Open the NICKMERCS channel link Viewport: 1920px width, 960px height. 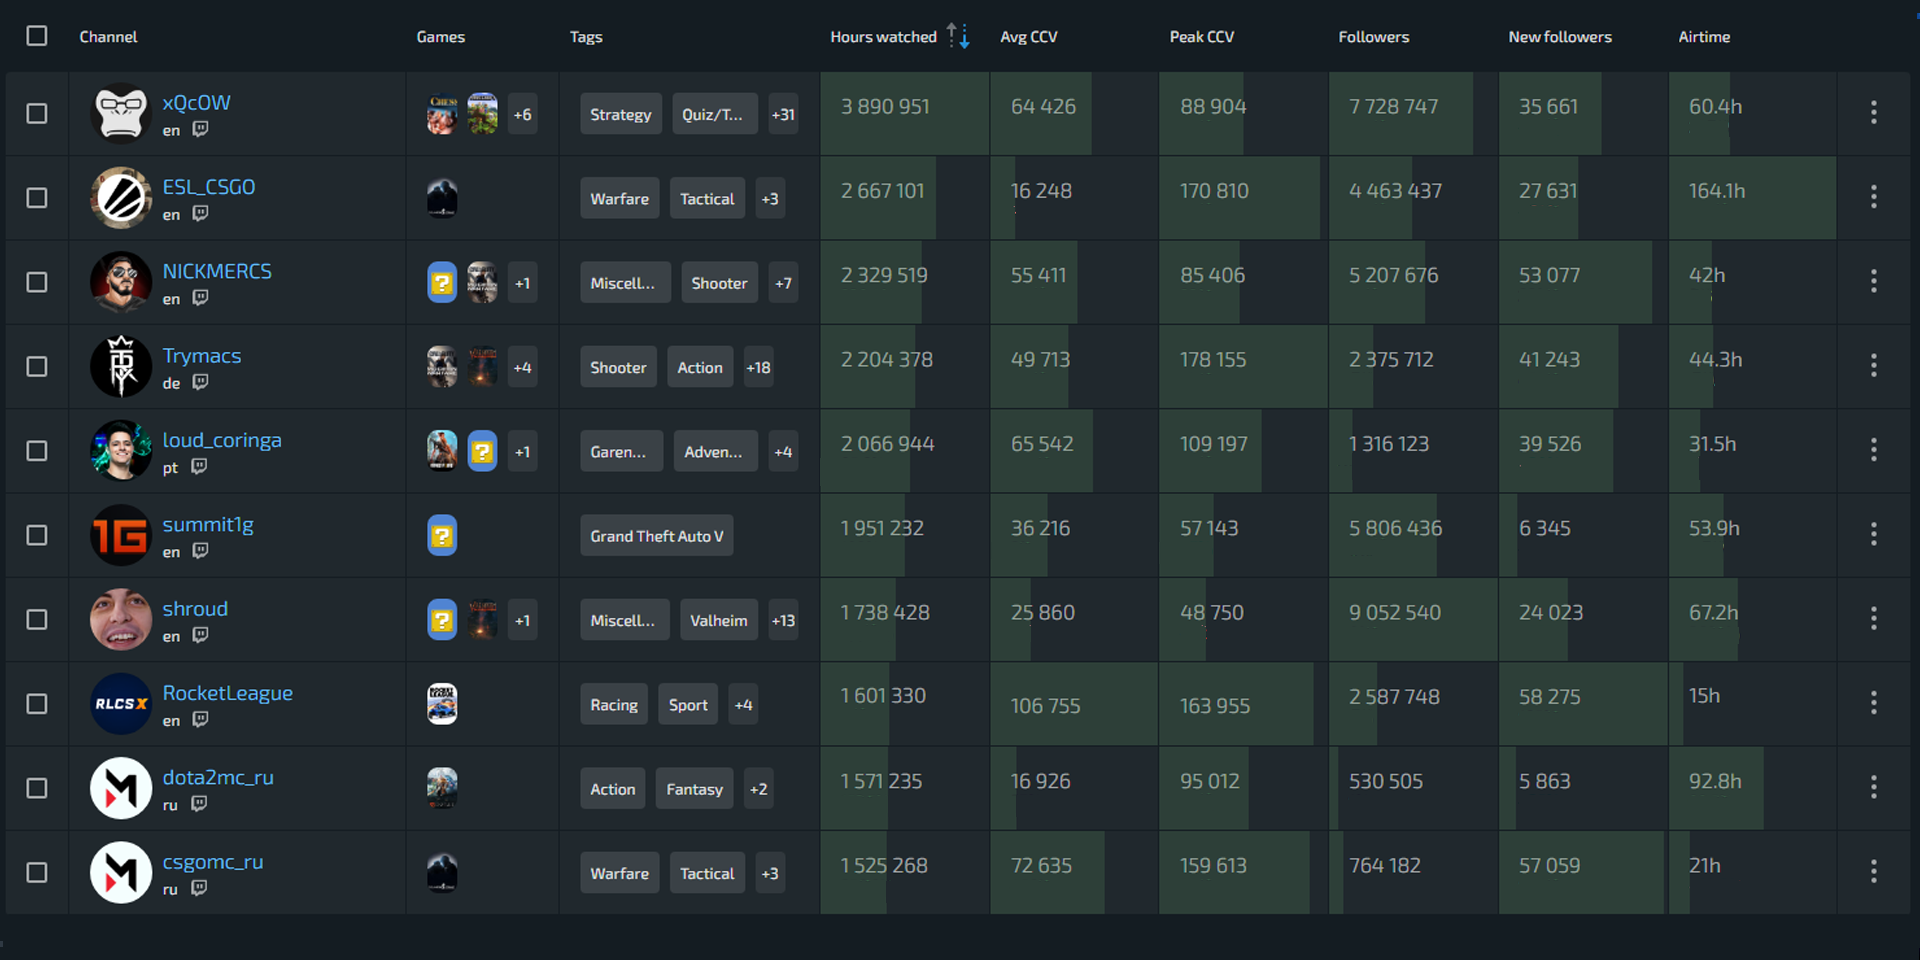click(x=217, y=271)
